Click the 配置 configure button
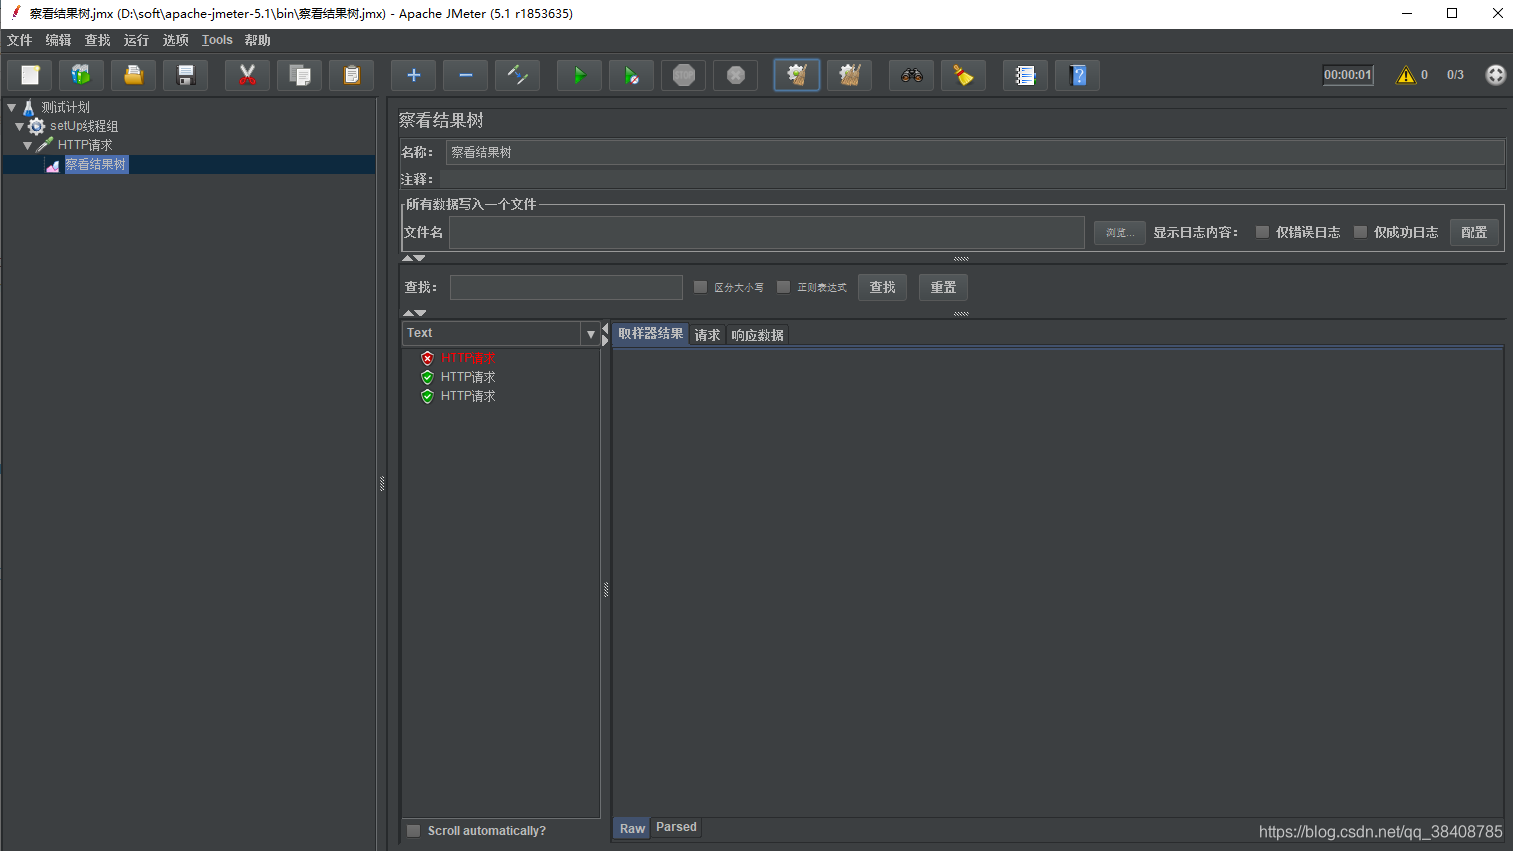This screenshot has width=1513, height=851. click(1474, 232)
